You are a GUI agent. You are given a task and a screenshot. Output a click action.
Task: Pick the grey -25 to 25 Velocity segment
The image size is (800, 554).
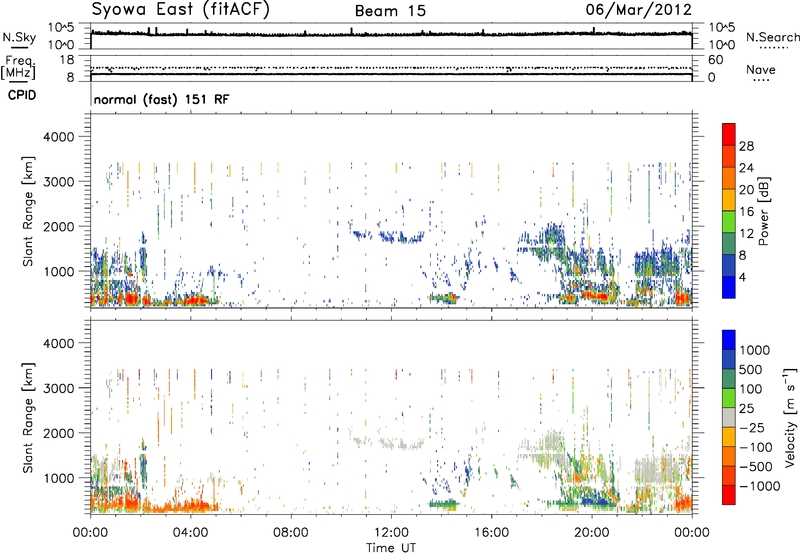click(x=729, y=417)
